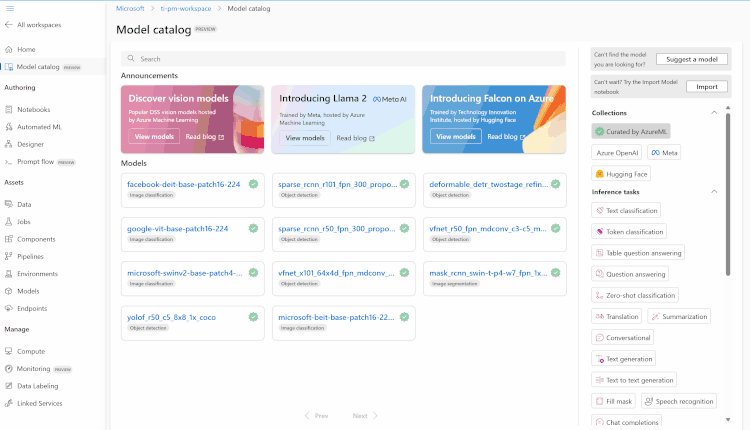Open the Designer sidebar icon
The width and height of the screenshot is (750, 430).
coord(9,144)
